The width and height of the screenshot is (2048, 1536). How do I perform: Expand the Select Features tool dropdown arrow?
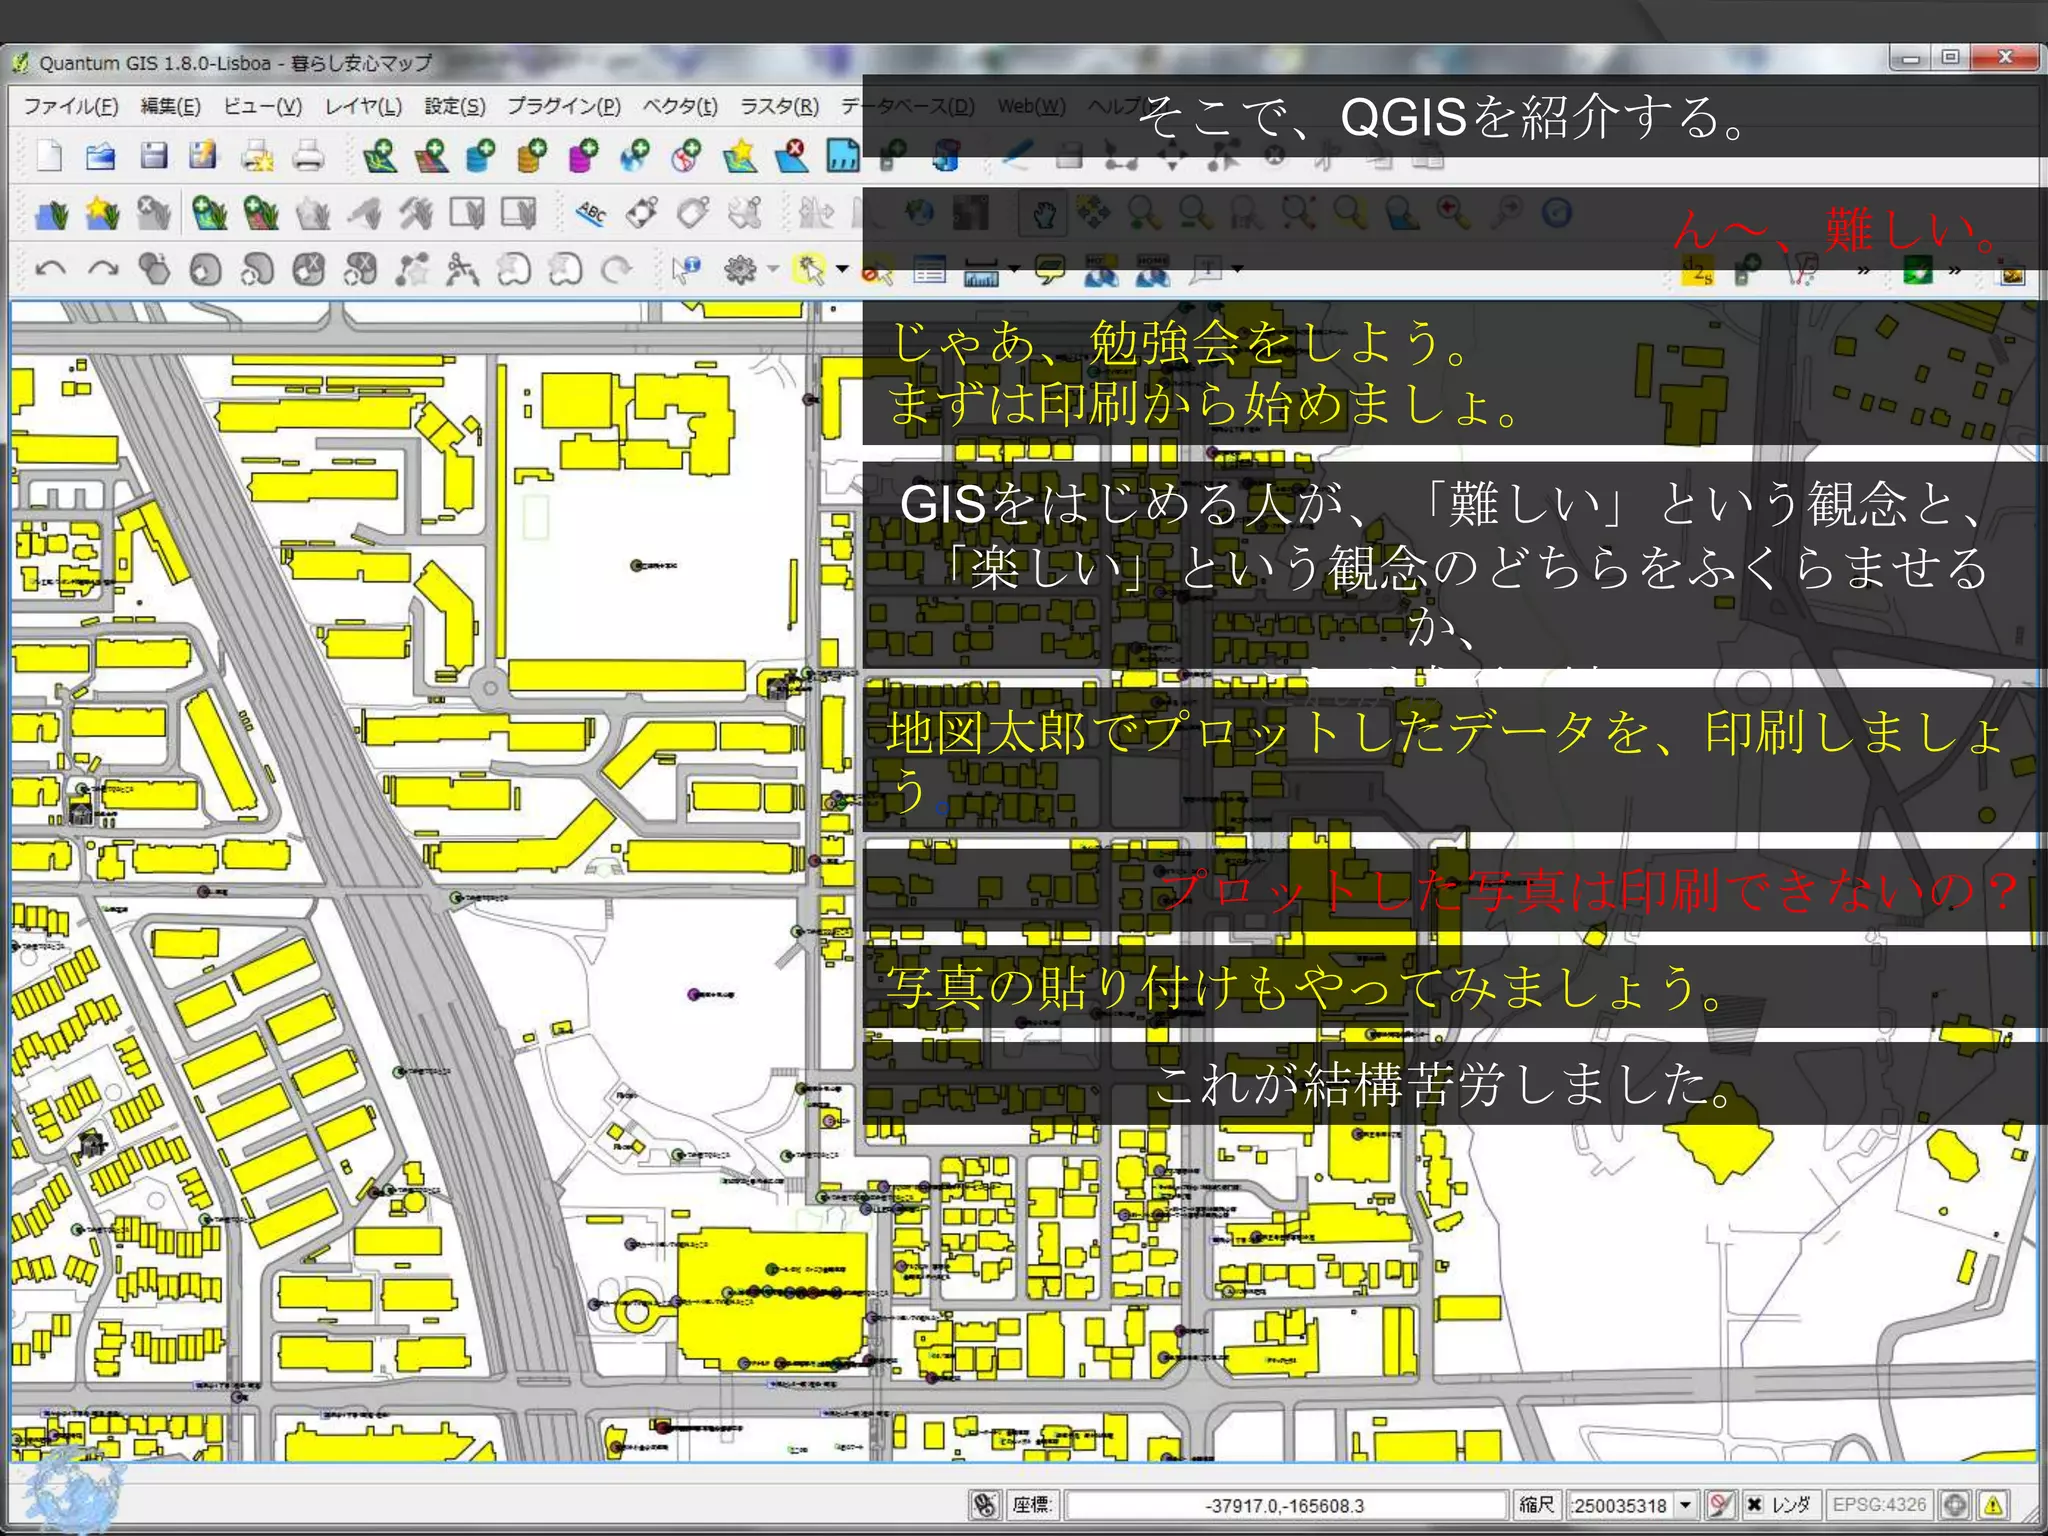coord(842,269)
